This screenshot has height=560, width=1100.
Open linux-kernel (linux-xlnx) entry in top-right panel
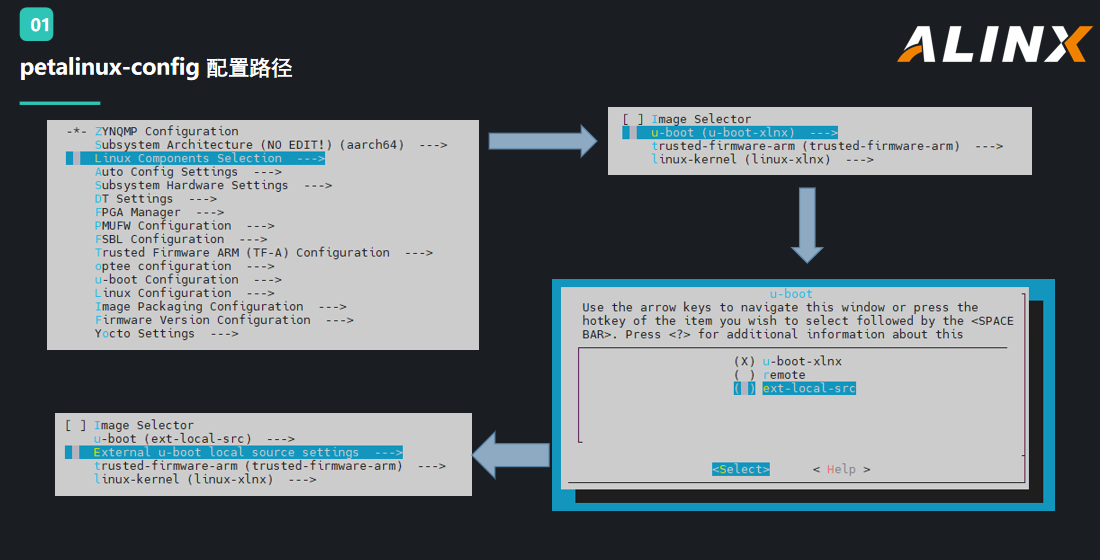[763, 159]
